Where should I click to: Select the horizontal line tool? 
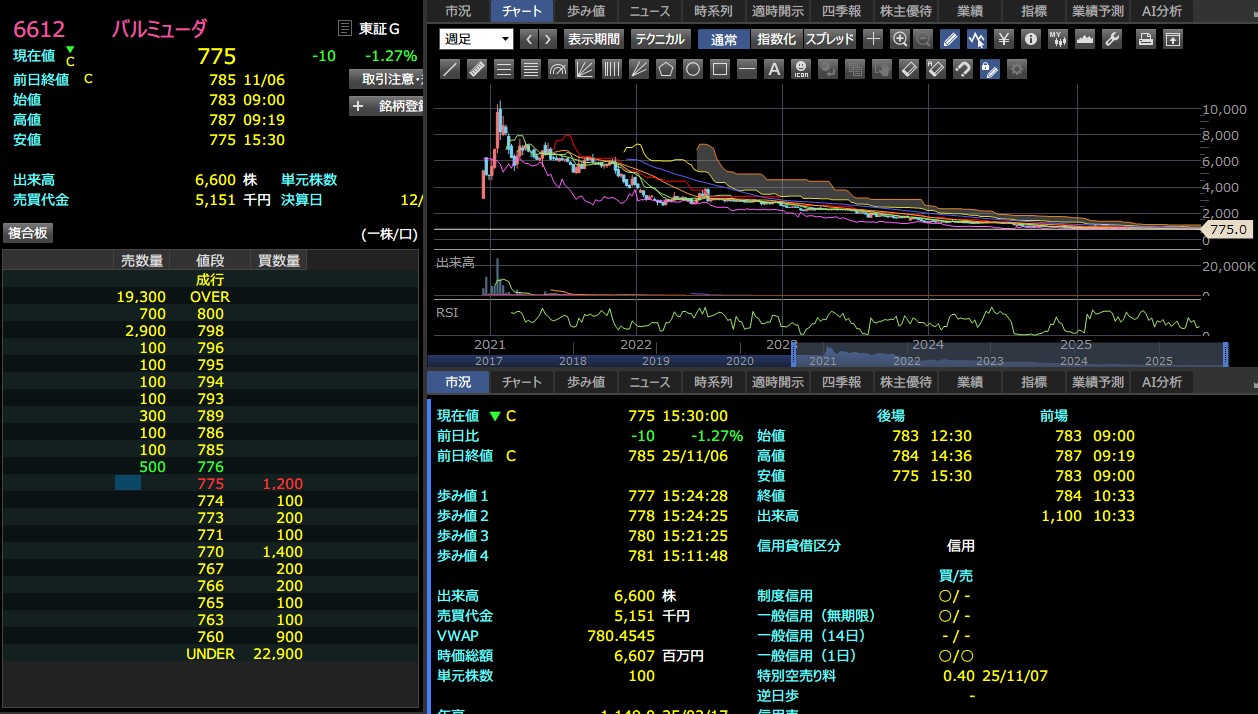tap(747, 69)
